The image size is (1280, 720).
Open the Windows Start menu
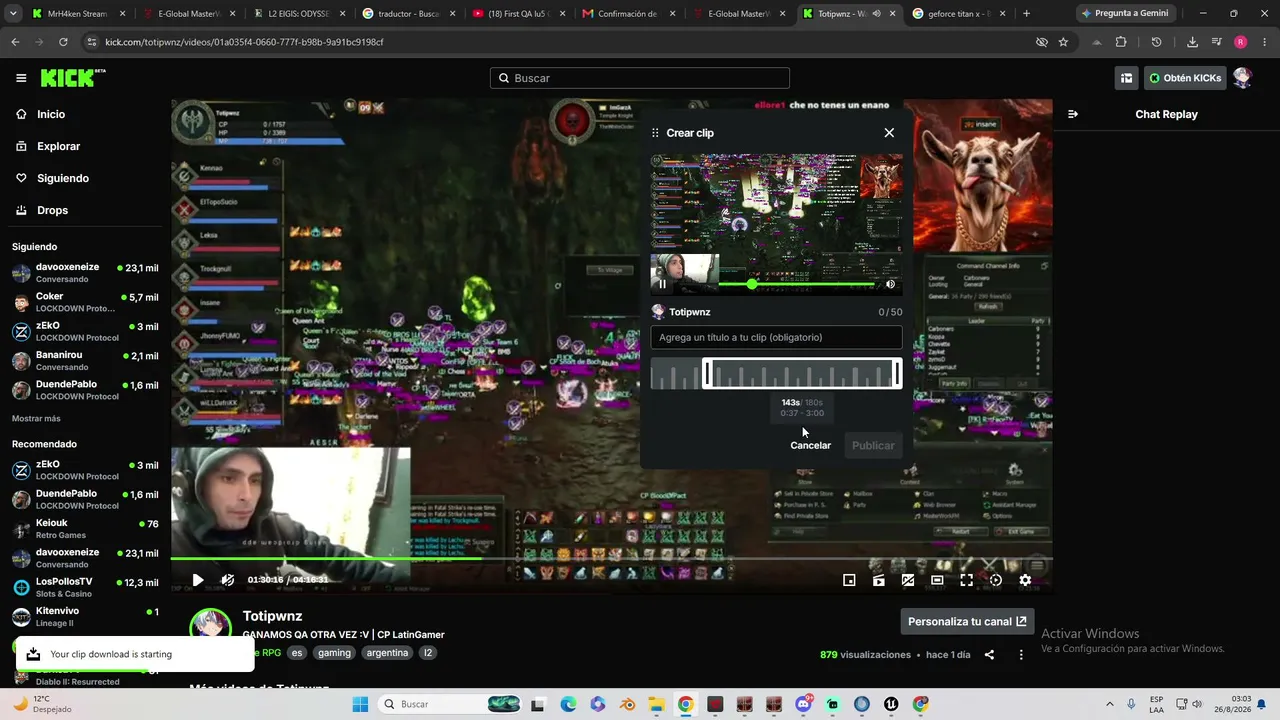(361, 704)
